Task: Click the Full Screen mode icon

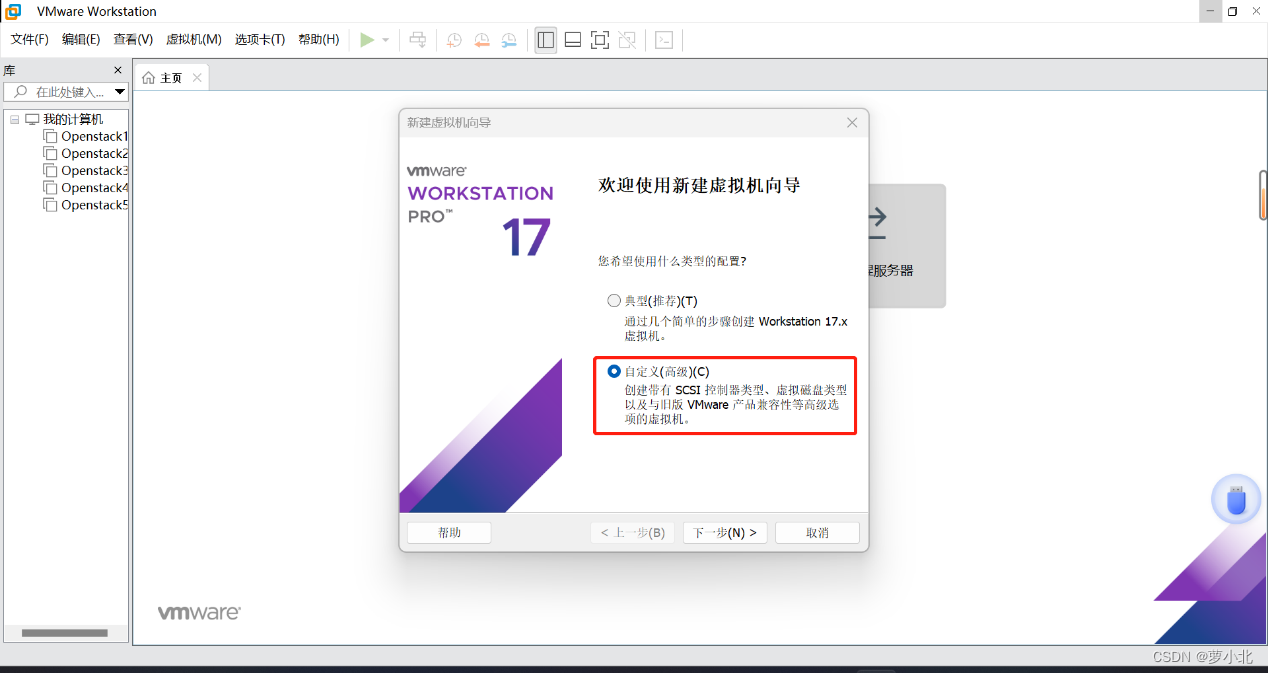Action: click(600, 40)
